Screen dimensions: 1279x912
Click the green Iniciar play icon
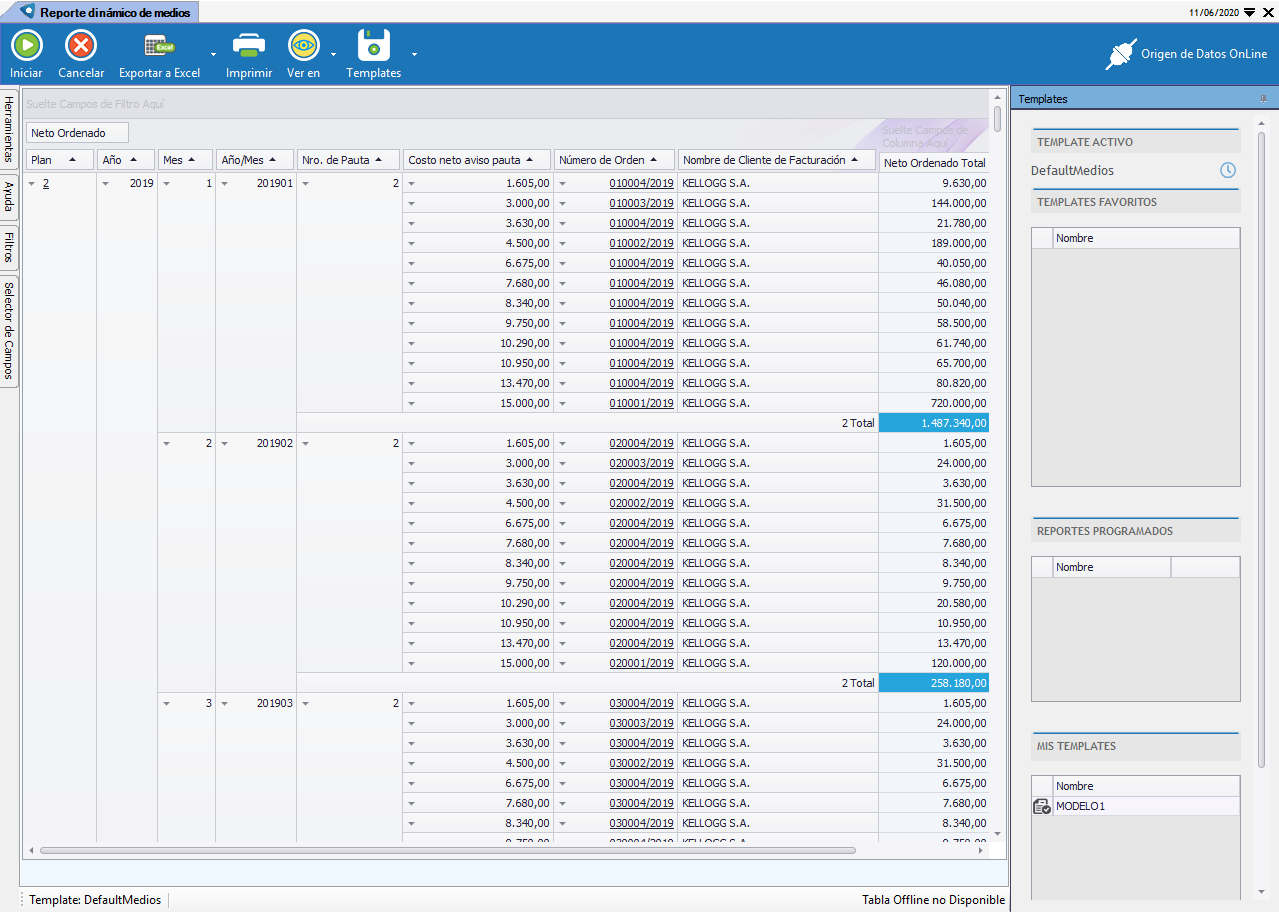(26, 46)
